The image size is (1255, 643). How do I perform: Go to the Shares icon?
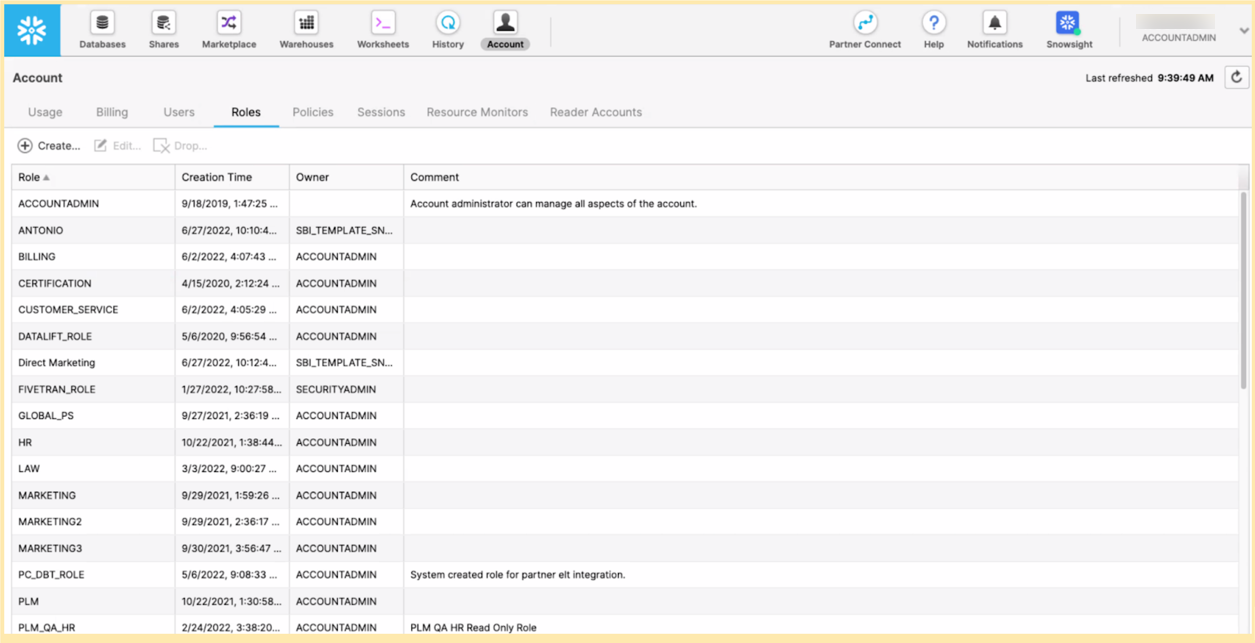coord(164,29)
